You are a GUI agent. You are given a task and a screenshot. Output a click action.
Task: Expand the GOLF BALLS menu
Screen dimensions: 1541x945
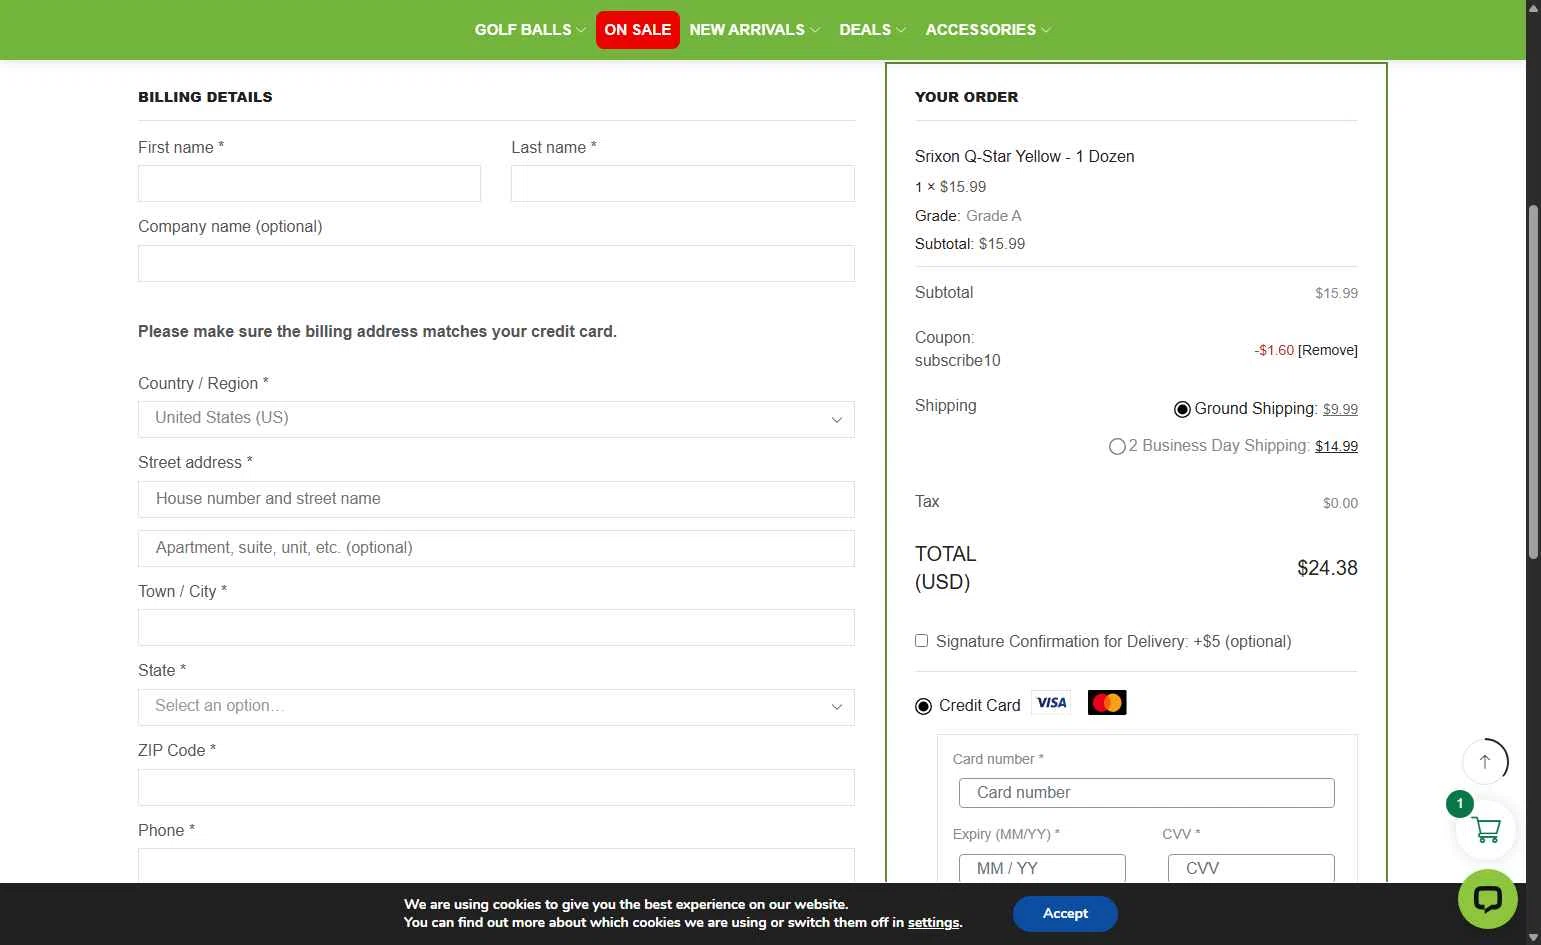tap(530, 30)
